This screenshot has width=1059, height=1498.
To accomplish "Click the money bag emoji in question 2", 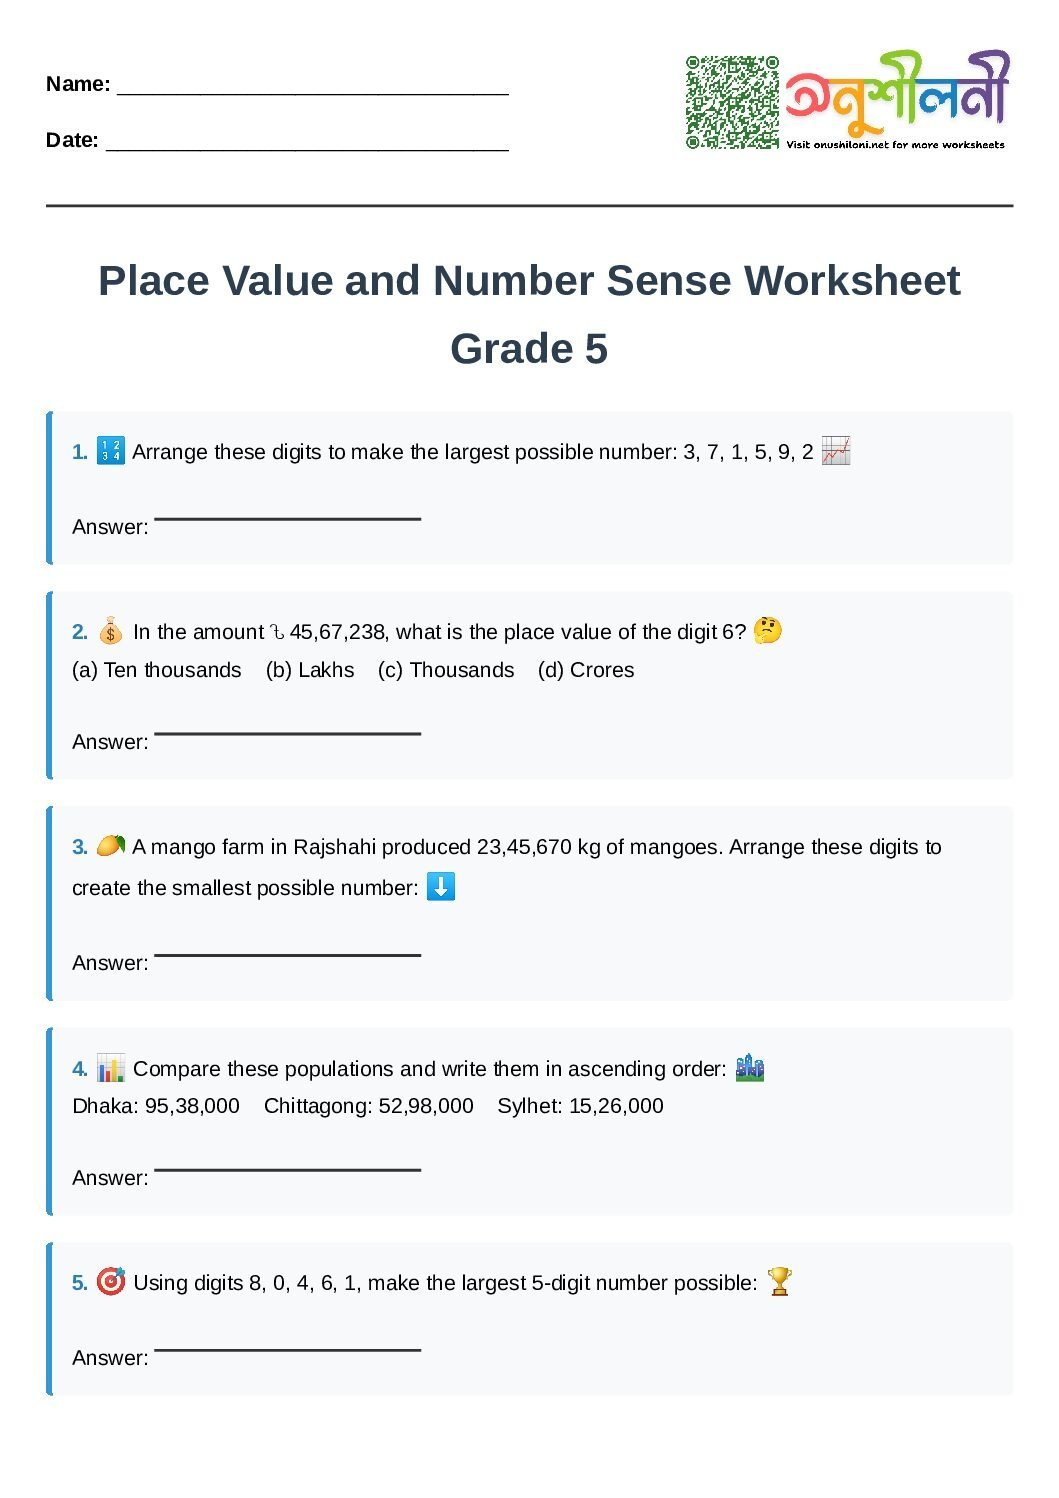I will [110, 632].
